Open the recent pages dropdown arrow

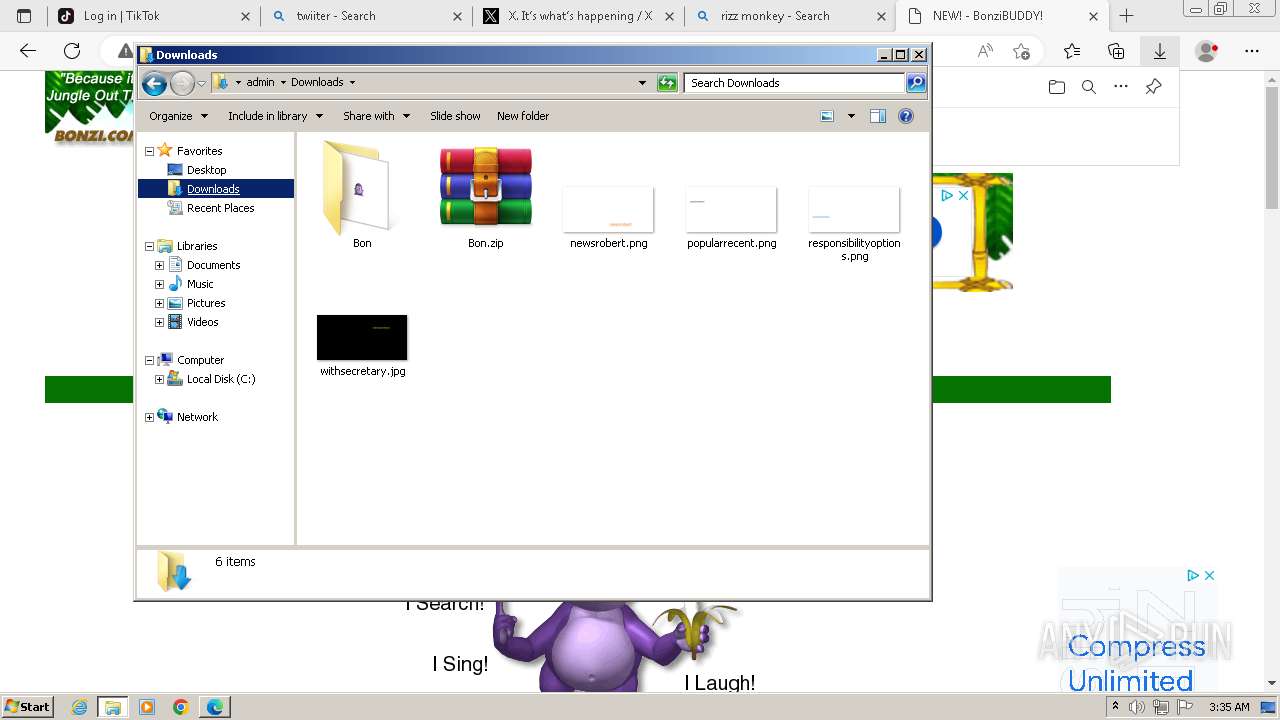[x=201, y=83]
